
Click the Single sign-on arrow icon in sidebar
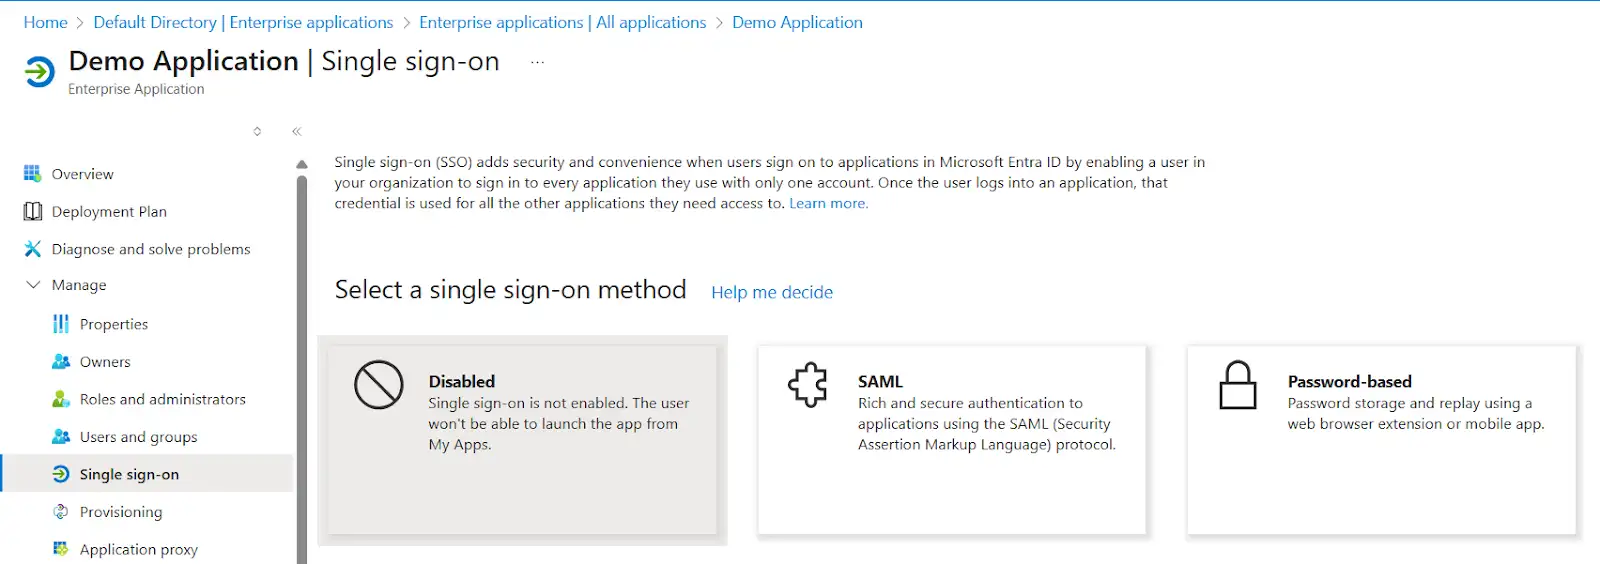click(61, 474)
